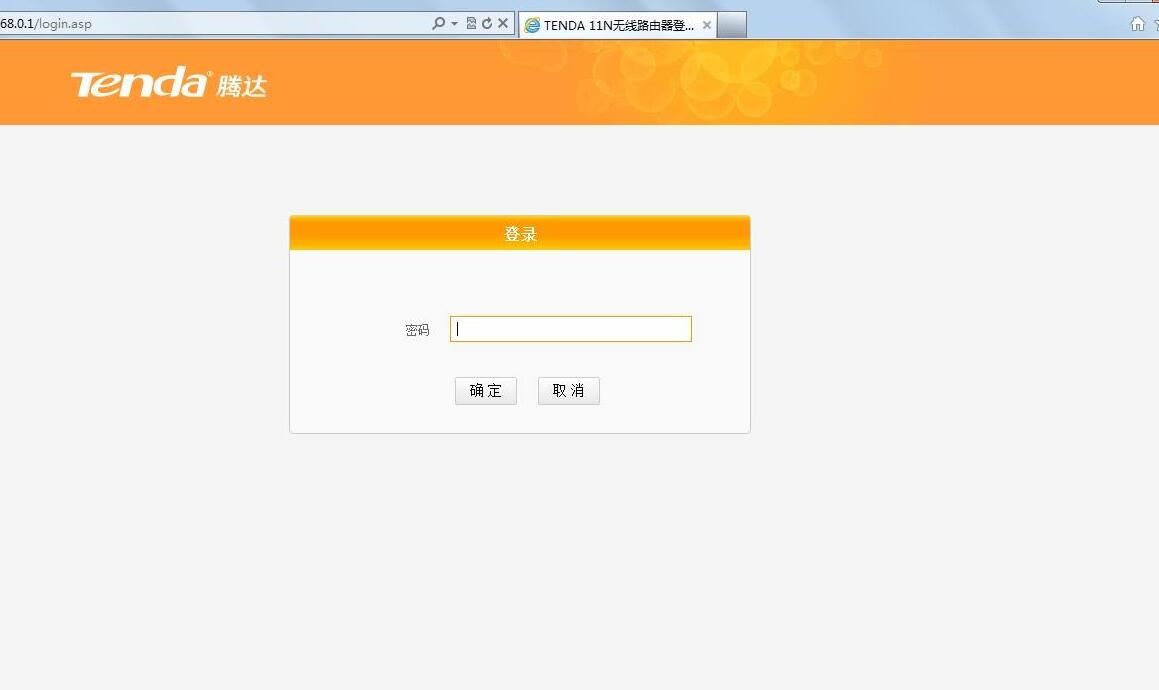Click the 登录 login header bar

519,232
